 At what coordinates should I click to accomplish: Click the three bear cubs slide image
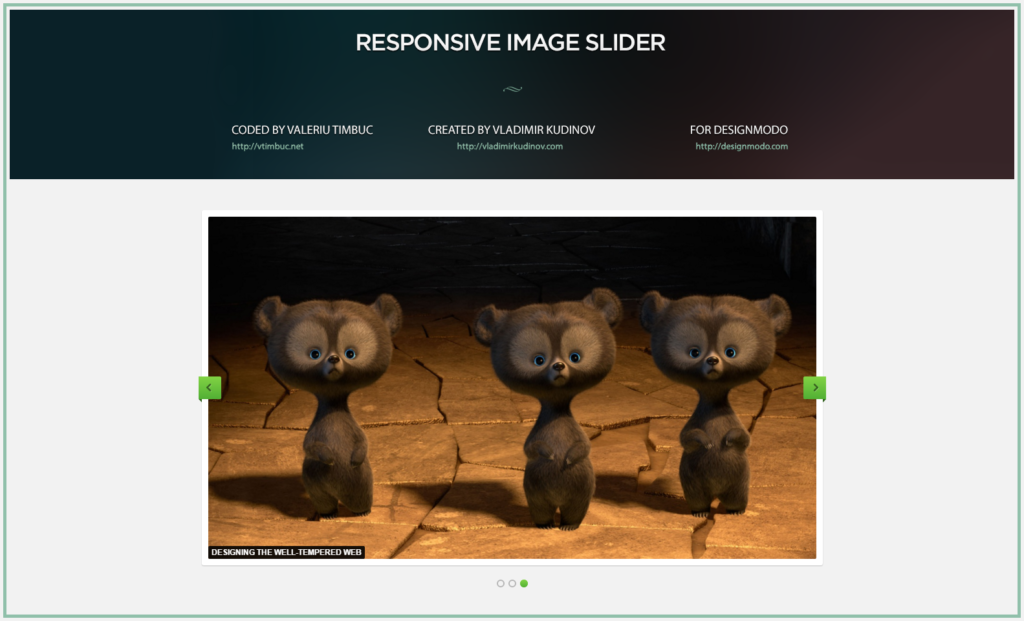tap(512, 388)
